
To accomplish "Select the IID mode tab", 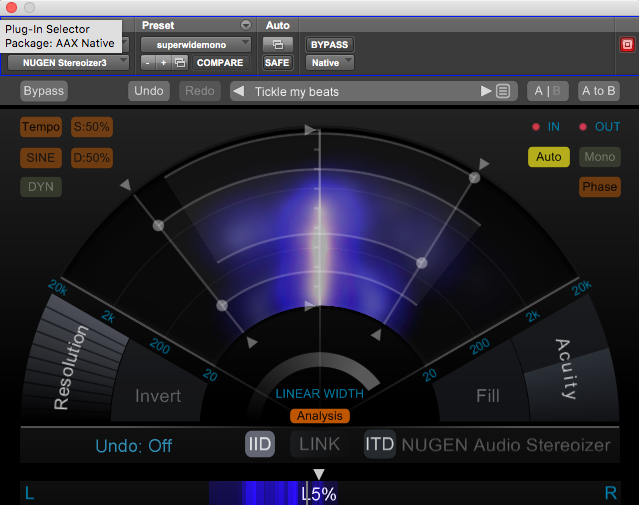I will click(260, 444).
